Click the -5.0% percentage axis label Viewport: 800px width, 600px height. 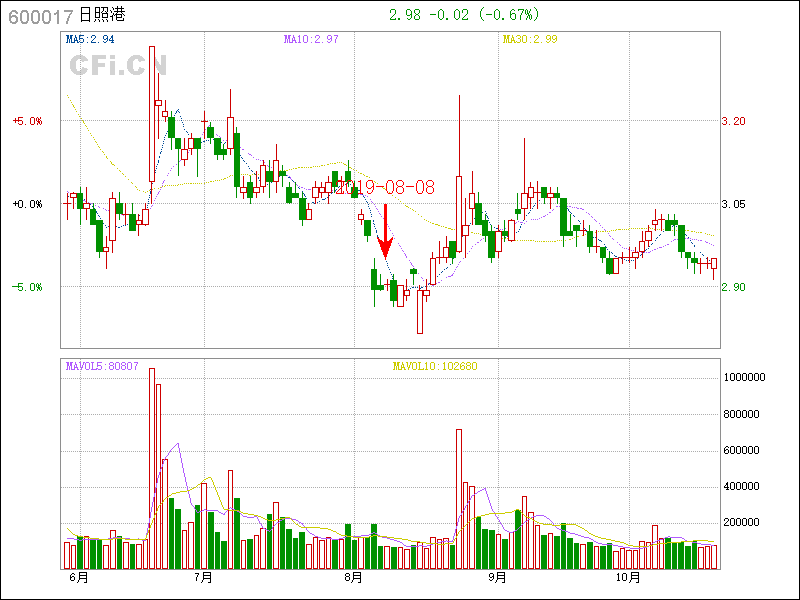pos(27,287)
